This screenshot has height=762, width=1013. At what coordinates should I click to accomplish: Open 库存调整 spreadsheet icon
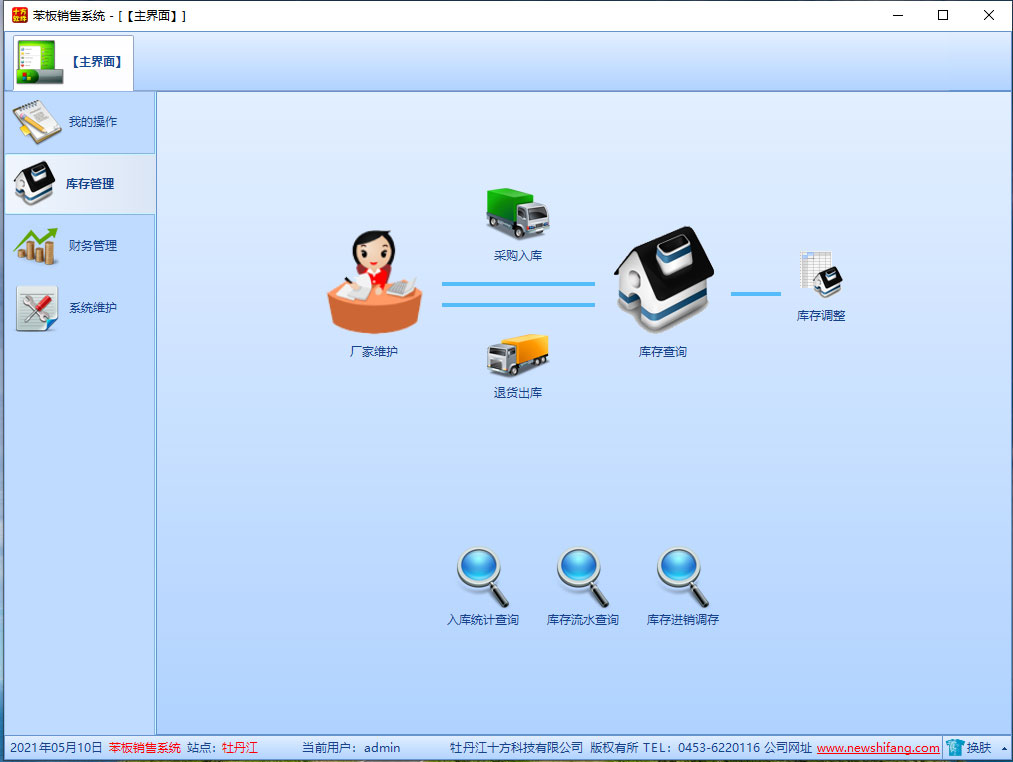click(x=820, y=274)
